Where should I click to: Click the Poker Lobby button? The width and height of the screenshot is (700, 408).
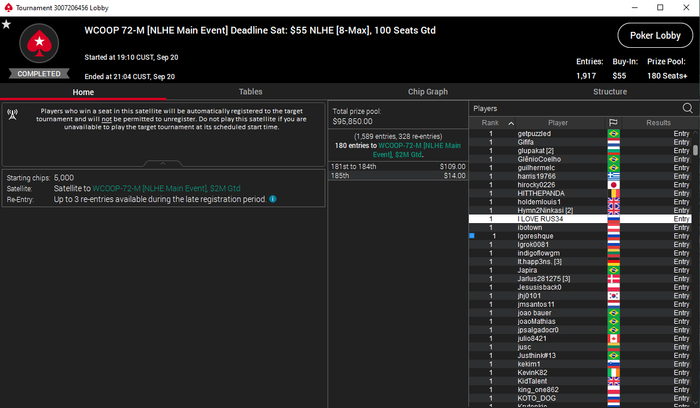tap(655, 35)
